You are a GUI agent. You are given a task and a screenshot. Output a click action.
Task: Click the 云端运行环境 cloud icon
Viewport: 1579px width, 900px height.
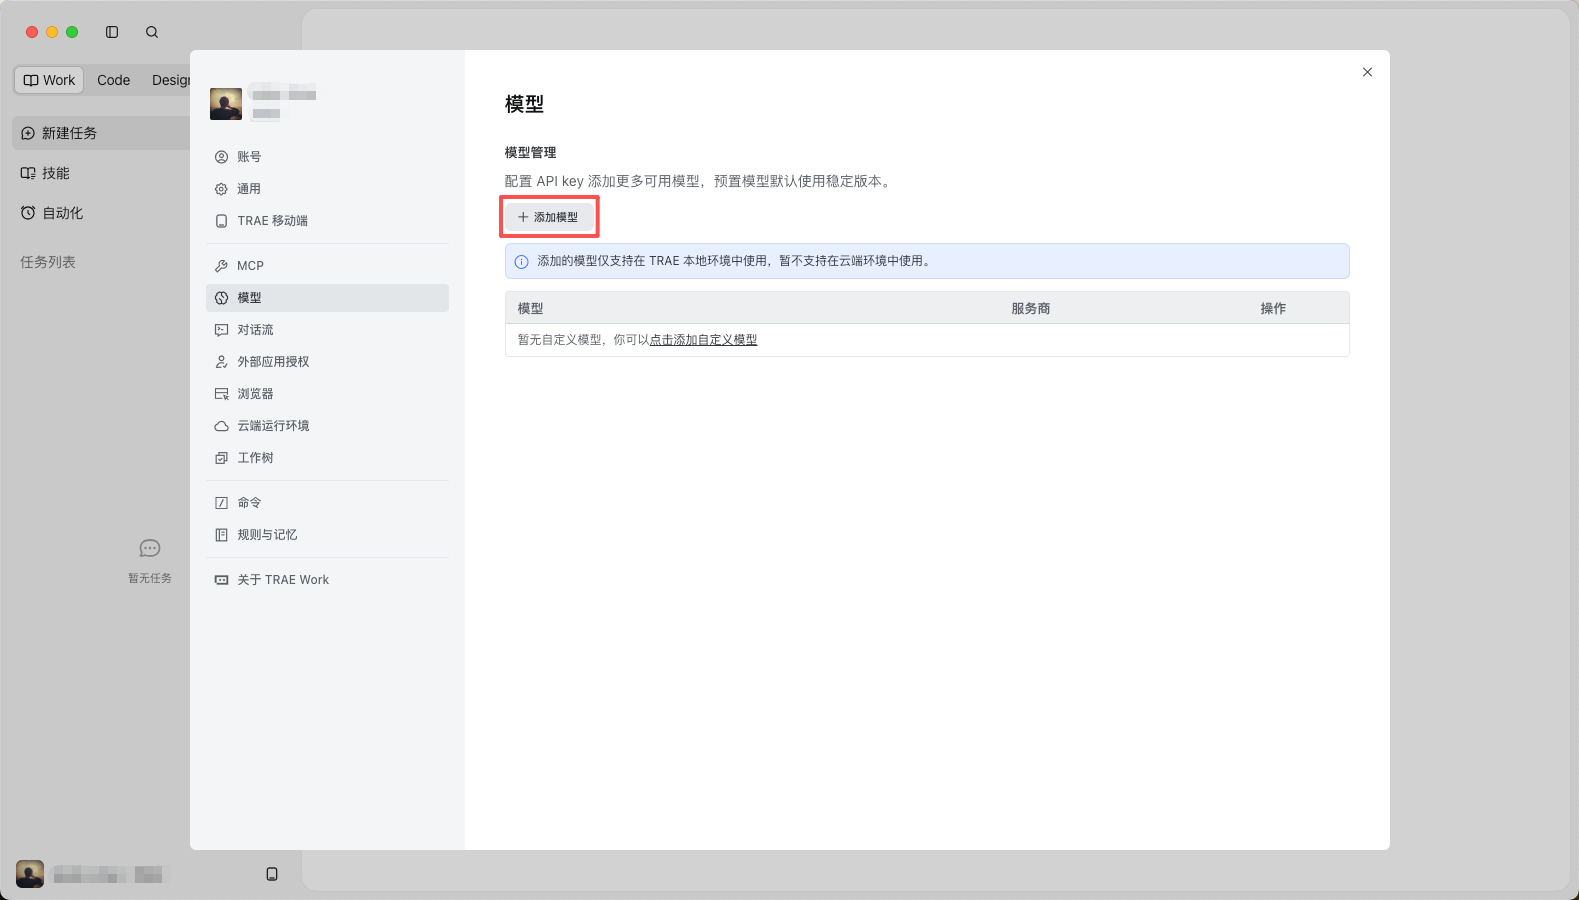tap(222, 426)
